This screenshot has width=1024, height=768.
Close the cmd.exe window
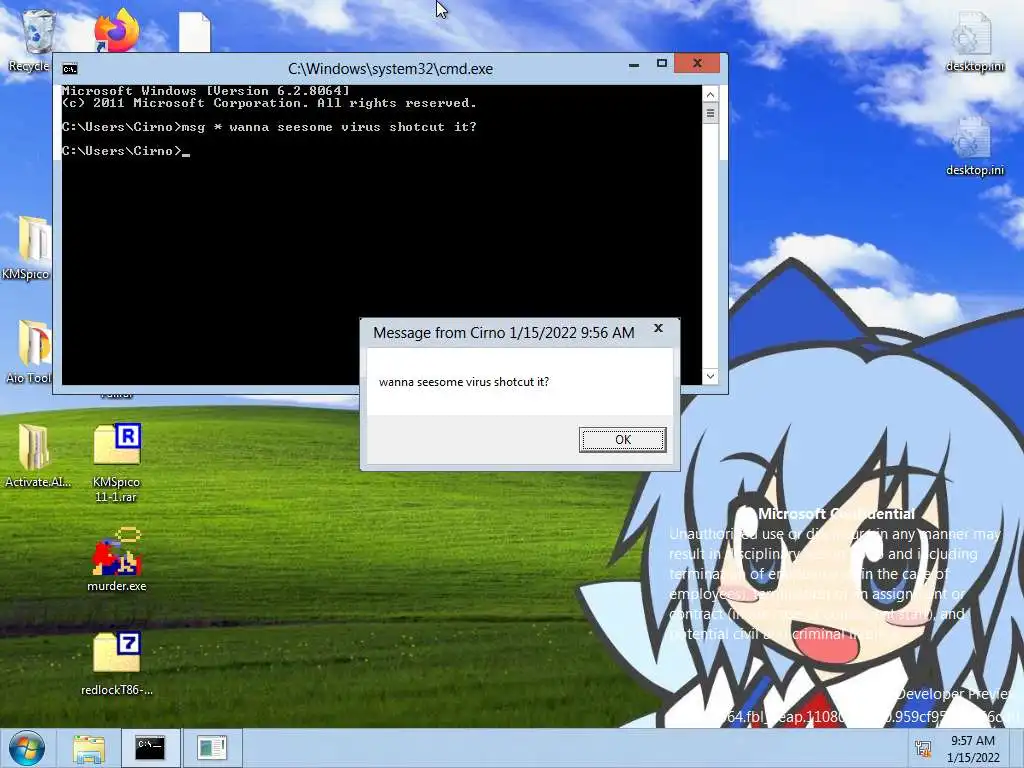click(x=697, y=63)
